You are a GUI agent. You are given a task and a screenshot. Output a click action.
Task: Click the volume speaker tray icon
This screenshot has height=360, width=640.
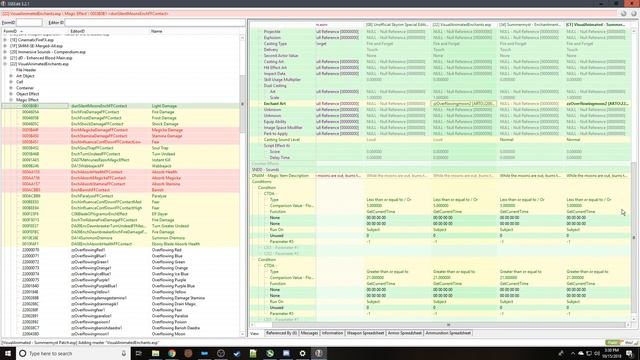pos(596,353)
